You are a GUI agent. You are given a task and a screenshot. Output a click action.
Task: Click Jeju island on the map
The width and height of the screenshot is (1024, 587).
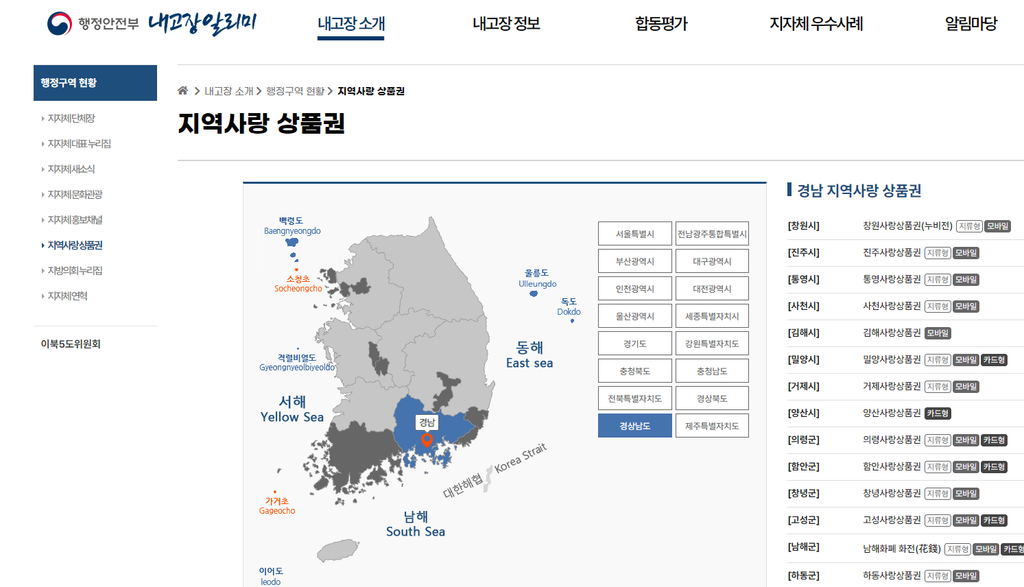(x=338, y=550)
